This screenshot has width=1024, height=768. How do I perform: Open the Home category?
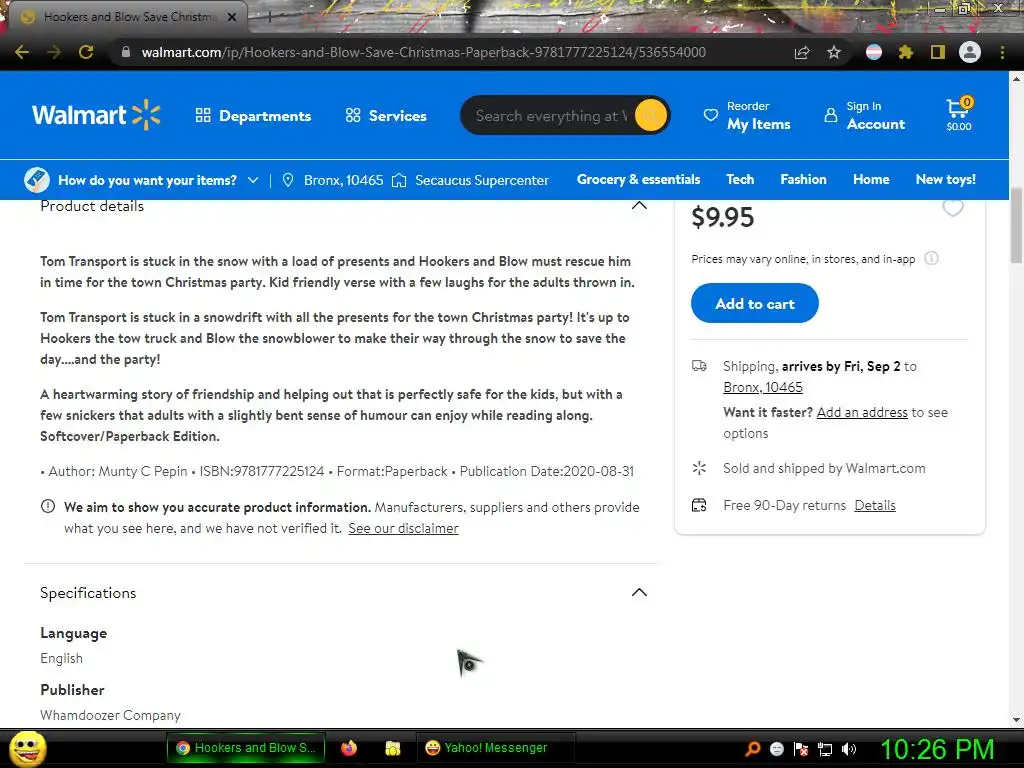click(x=871, y=180)
